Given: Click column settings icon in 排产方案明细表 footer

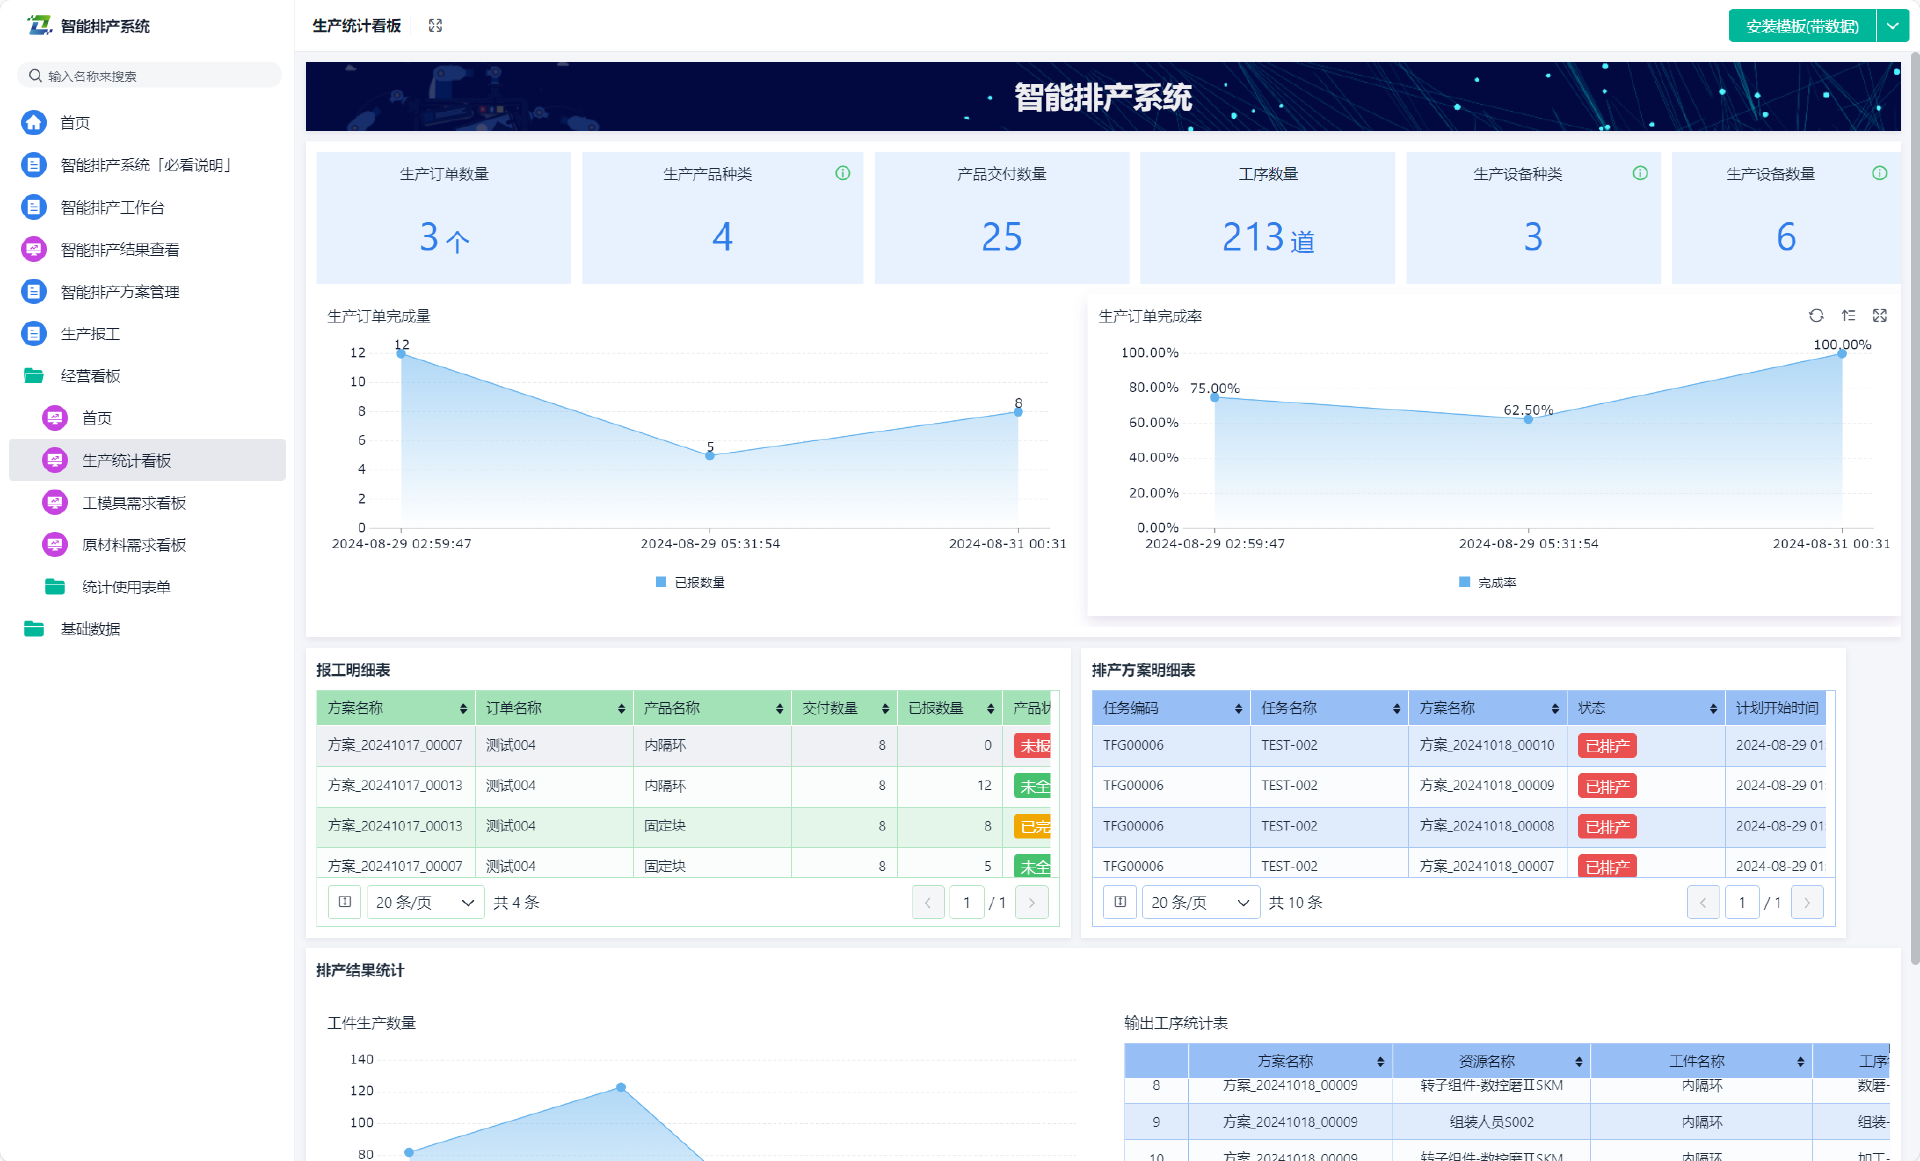Looking at the screenshot, I should pyautogui.click(x=1120, y=902).
